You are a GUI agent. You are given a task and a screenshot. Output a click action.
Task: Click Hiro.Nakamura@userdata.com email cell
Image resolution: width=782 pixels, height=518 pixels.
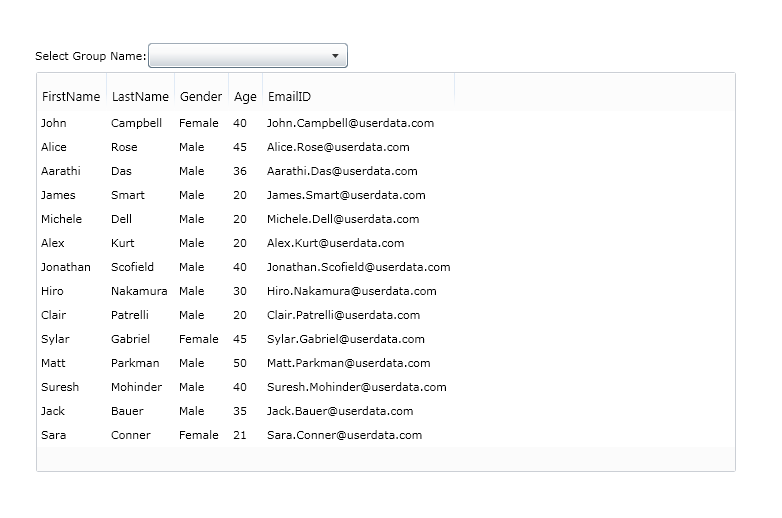point(352,291)
